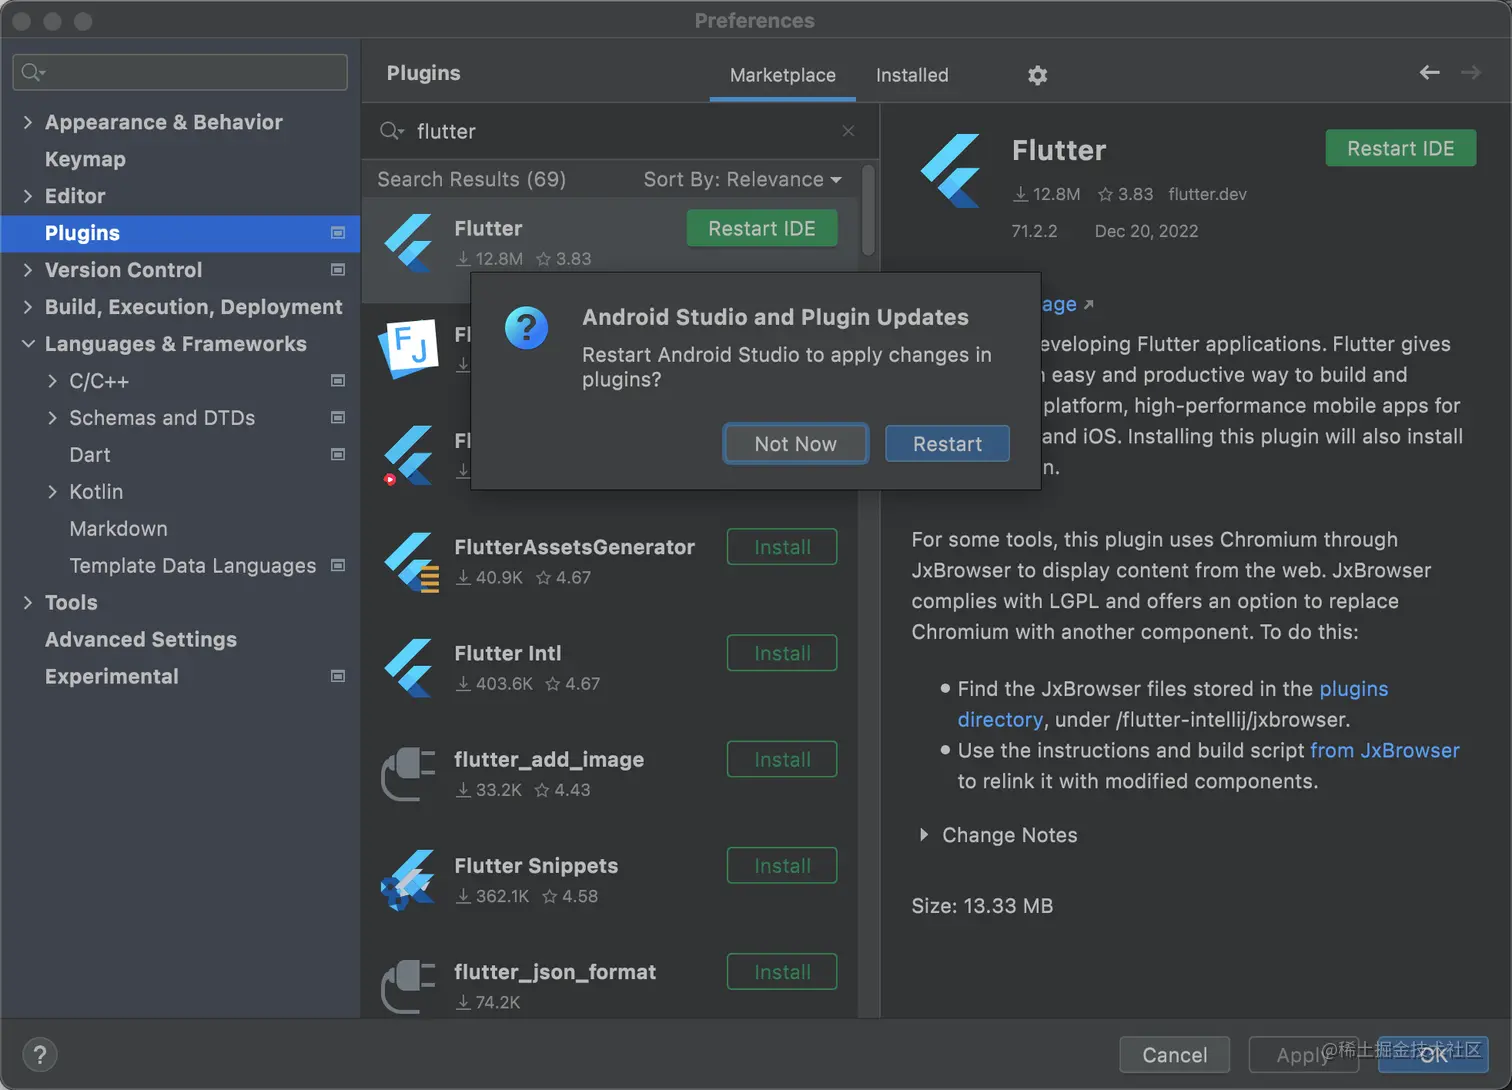Viewport: 1512px width, 1090px height.
Task: Install the Flutter Snippets plugin
Action: point(782,866)
